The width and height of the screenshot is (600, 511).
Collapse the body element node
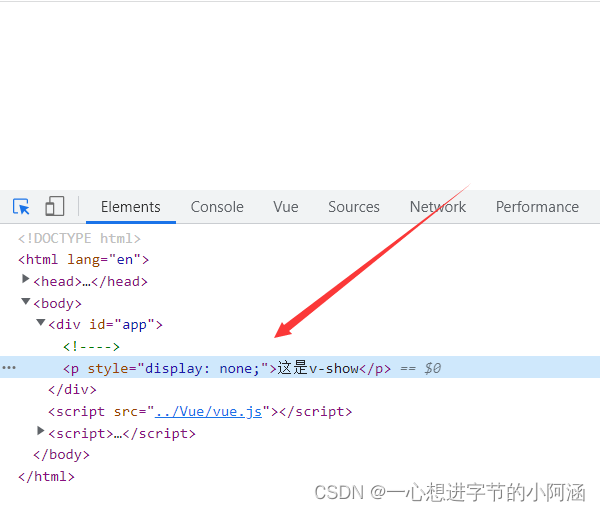(26, 302)
